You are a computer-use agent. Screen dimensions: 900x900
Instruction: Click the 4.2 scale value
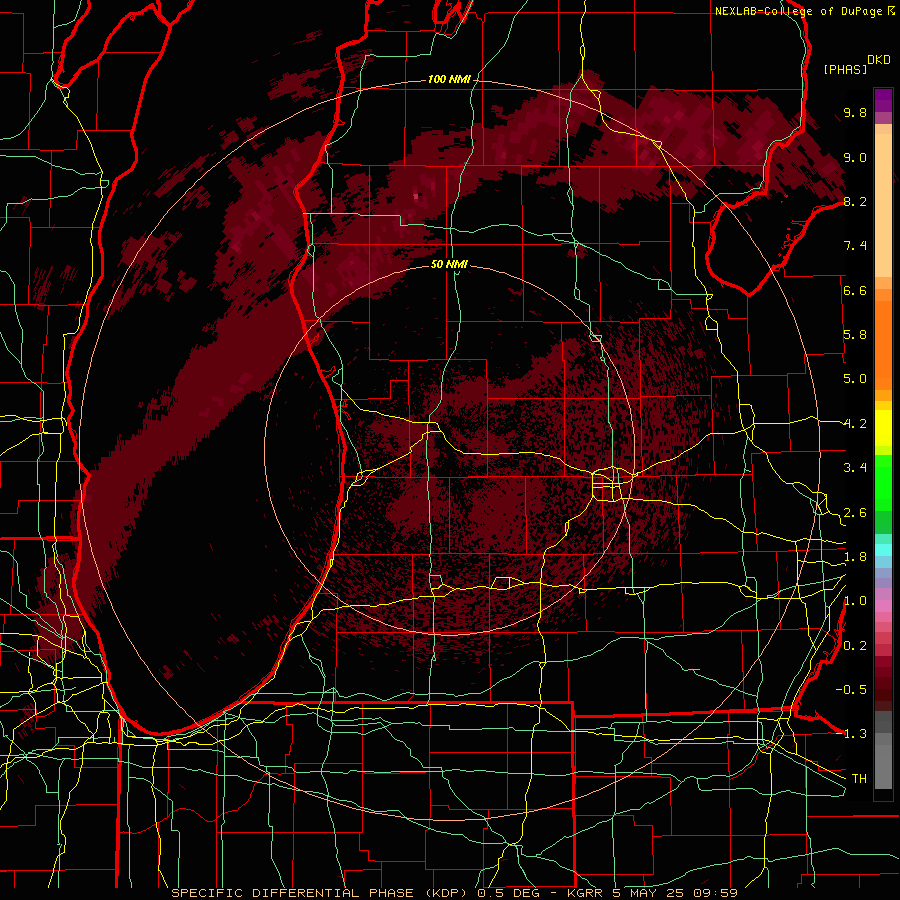855,424
